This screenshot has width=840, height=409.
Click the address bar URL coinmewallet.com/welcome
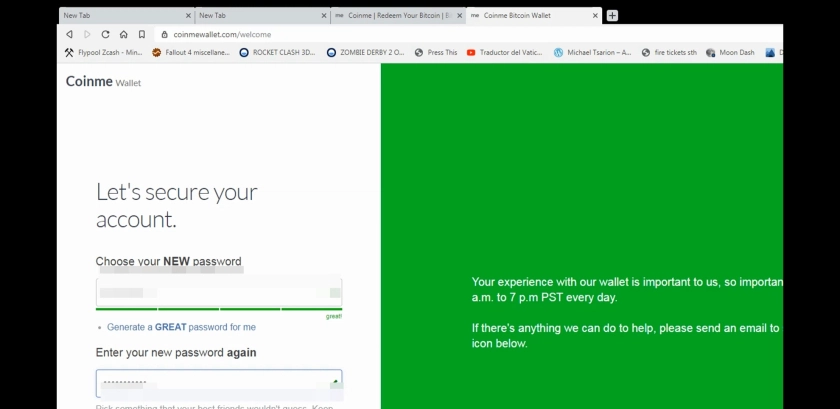point(222,34)
